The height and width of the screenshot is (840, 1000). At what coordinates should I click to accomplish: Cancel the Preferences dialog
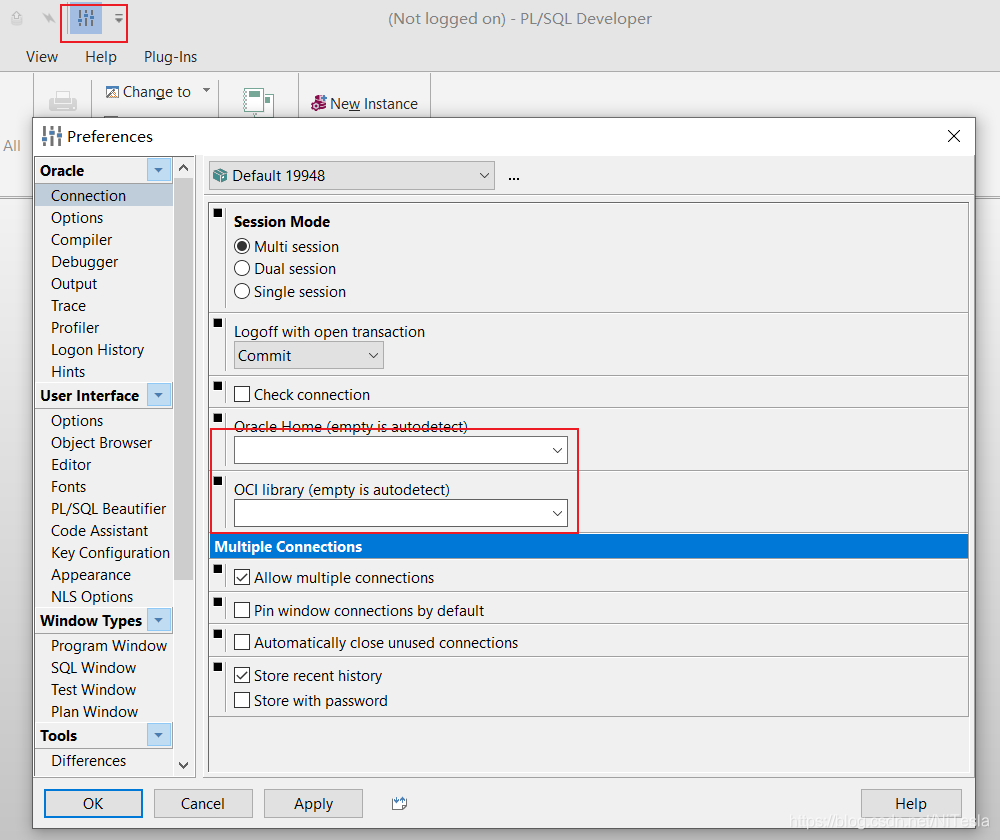click(203, 804)
